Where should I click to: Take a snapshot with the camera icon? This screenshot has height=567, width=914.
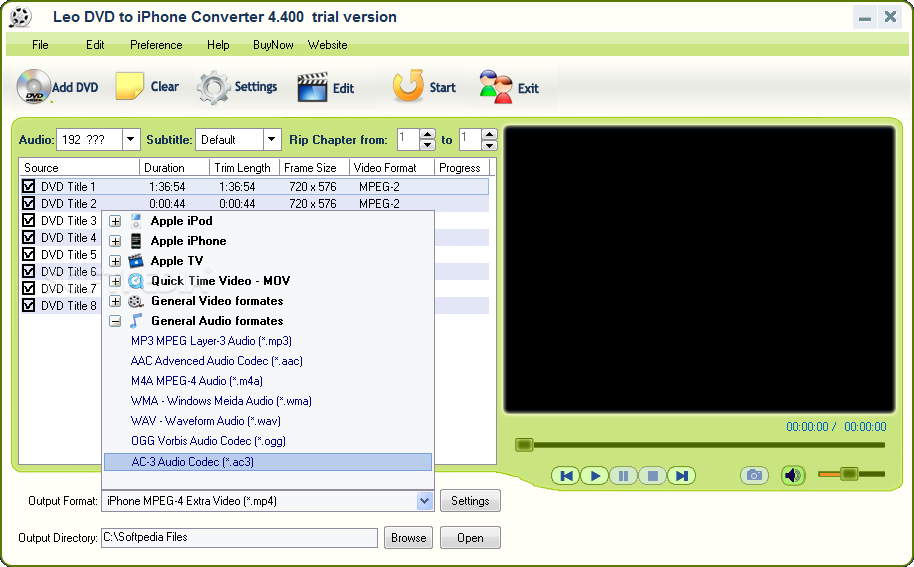pos(754,476)
